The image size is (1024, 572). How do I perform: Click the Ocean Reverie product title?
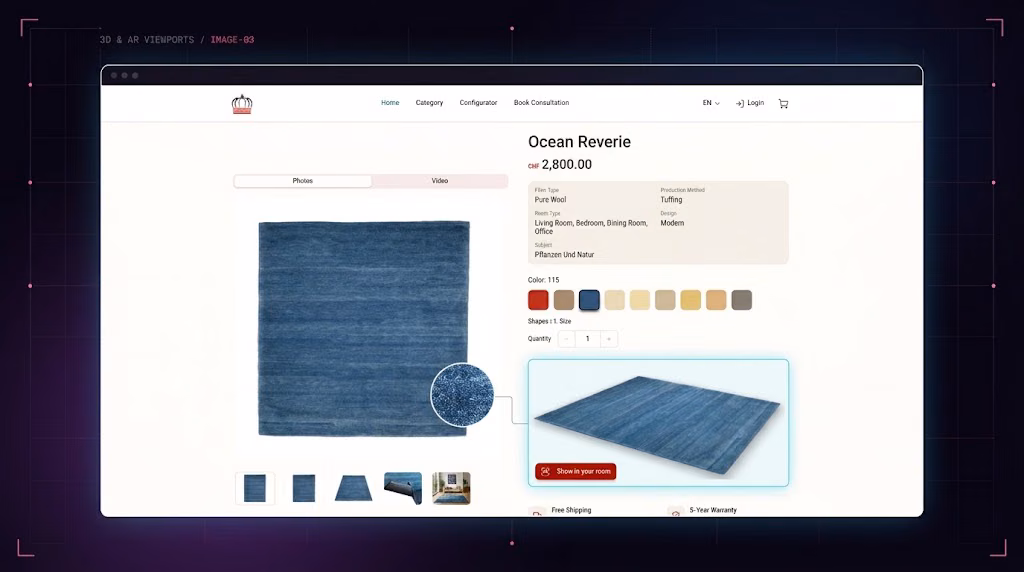coord(579,142)
